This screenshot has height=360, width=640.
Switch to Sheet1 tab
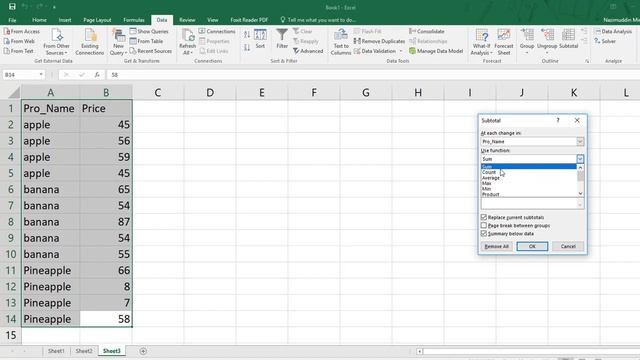(56, 351)
